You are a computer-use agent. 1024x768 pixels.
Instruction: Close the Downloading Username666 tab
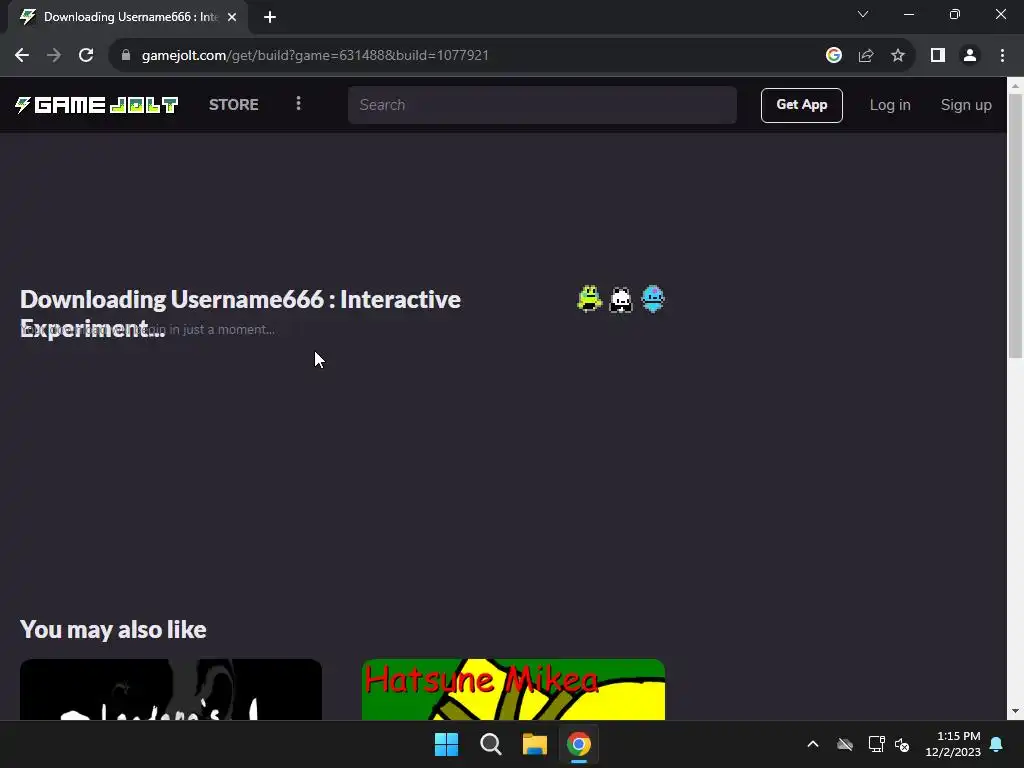pyautogui.click(x=232, y=17)
